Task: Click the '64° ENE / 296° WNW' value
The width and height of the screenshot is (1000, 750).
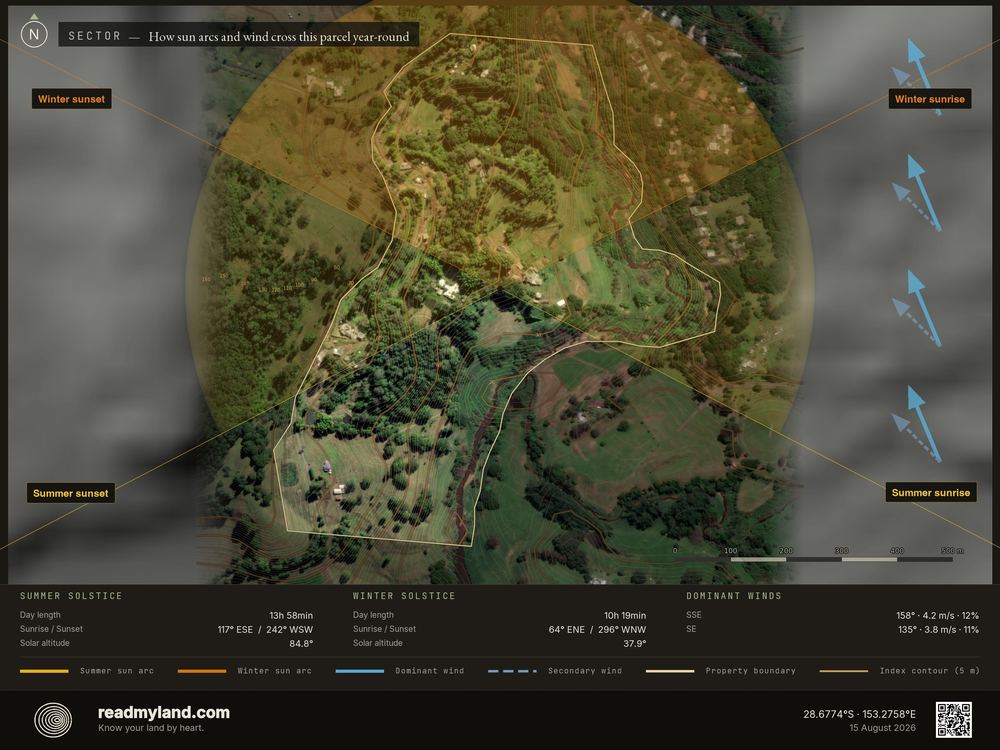Action: (x=598, y=629)
